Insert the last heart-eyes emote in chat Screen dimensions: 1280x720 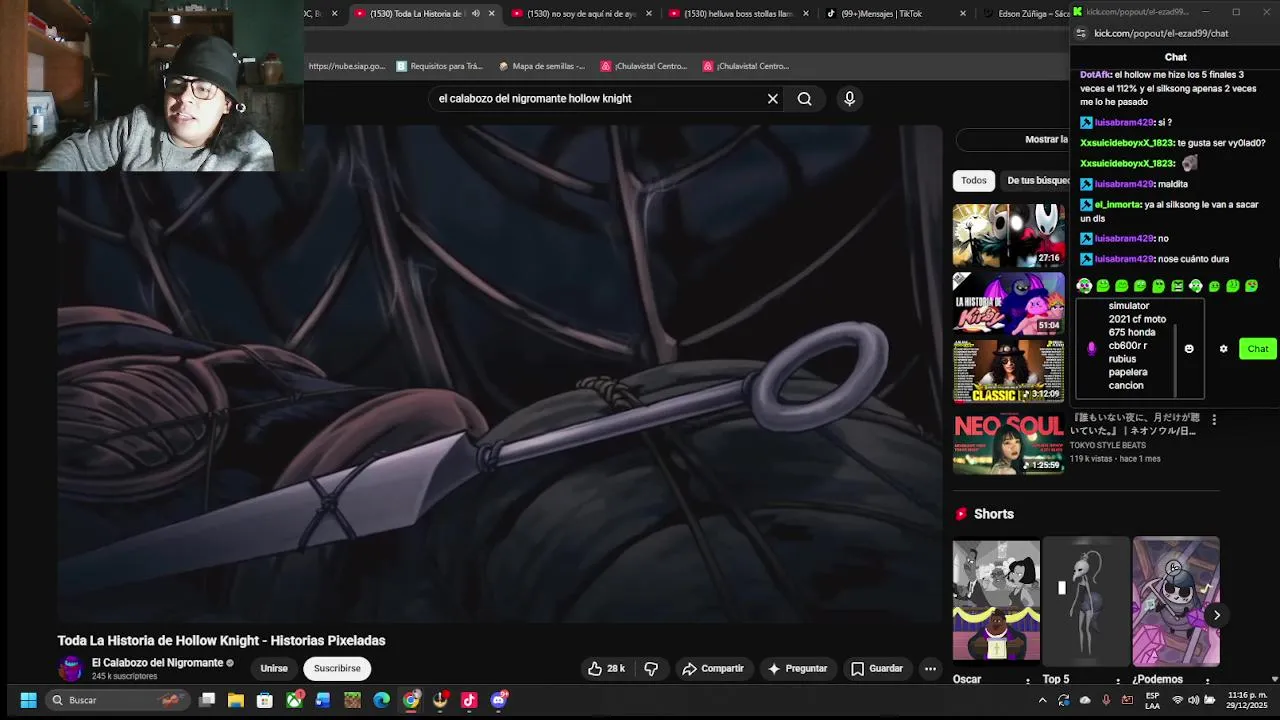[1251, 286]
